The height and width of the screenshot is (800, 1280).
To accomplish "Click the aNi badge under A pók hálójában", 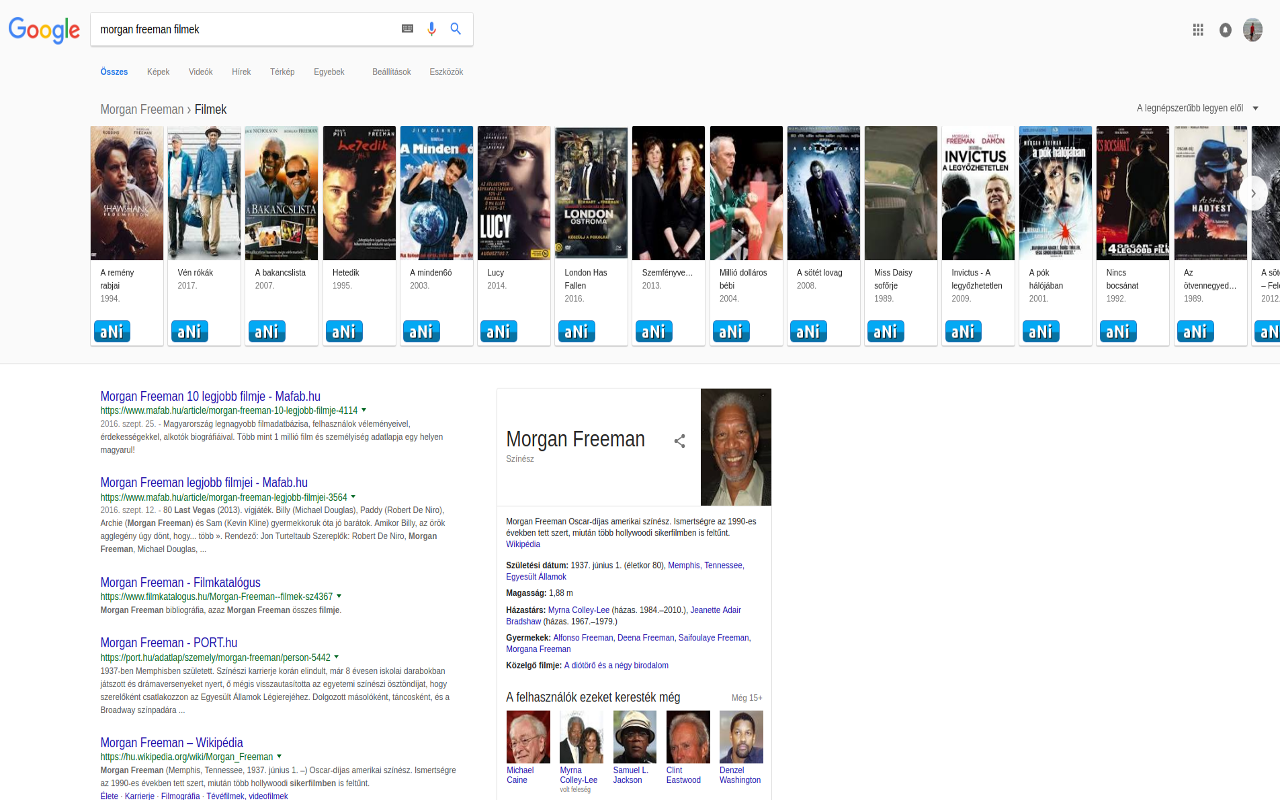I will 1041,331.
